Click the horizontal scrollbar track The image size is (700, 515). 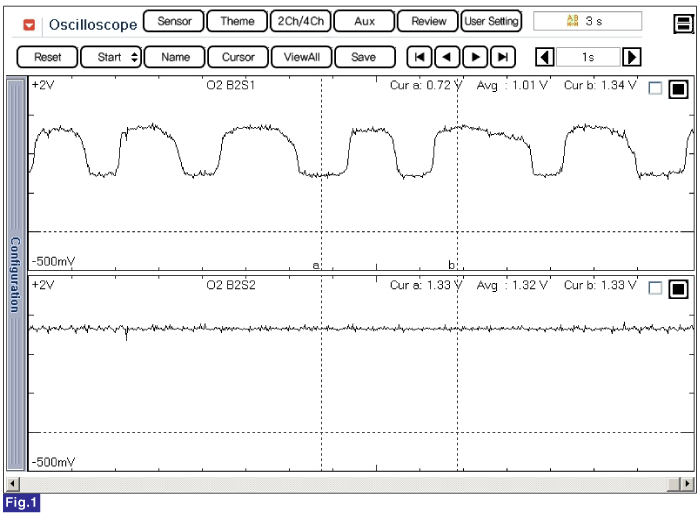point(344,484)
